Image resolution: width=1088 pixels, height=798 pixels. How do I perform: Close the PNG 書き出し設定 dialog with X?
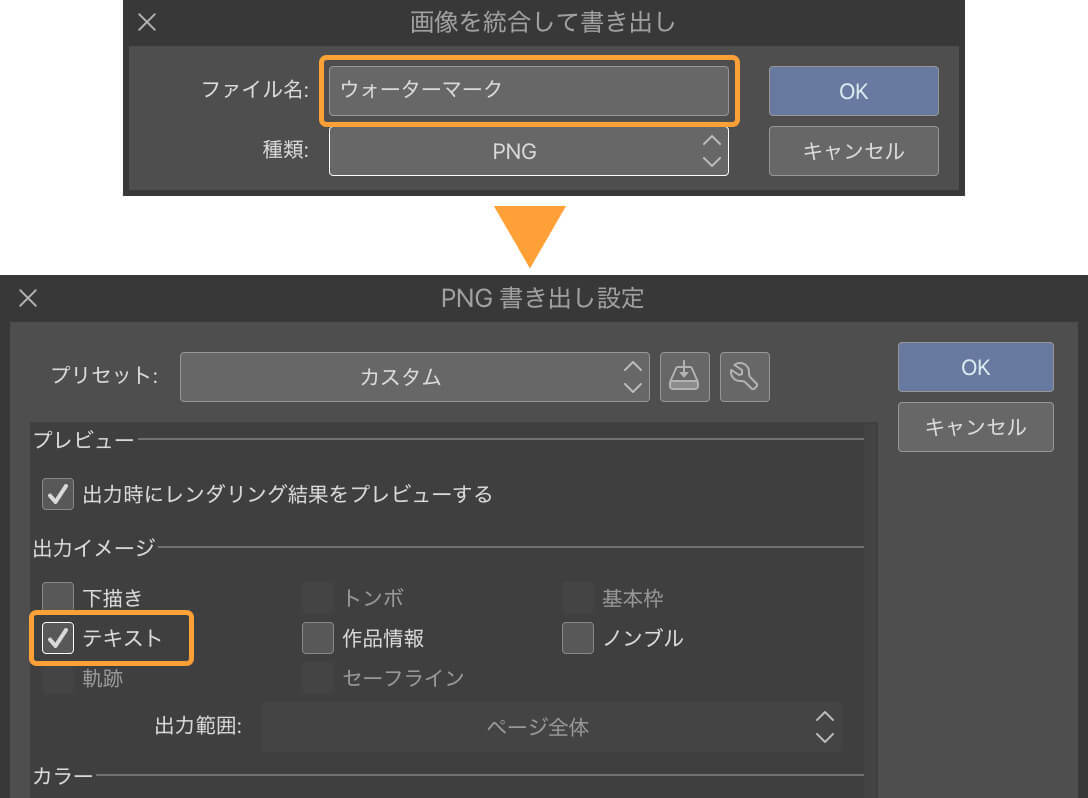[28, 297]
